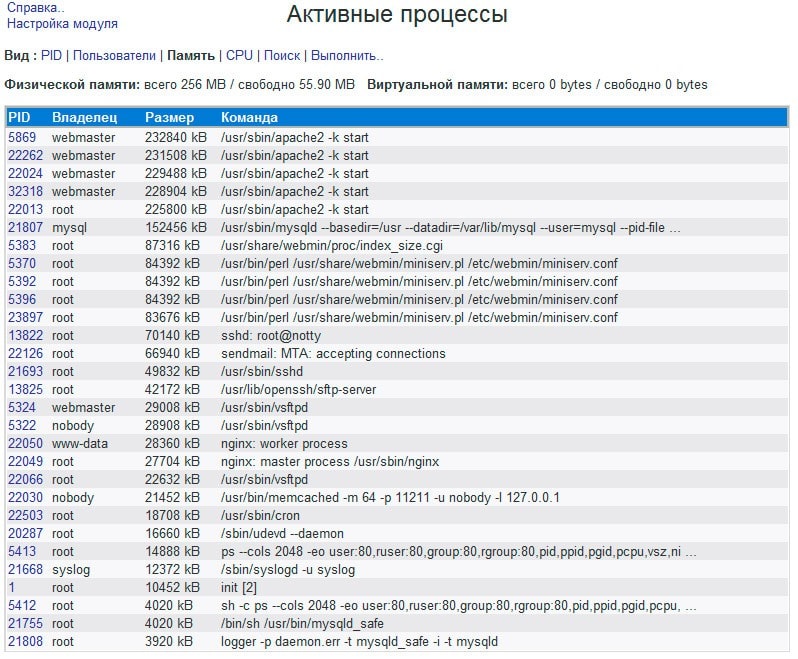Open nginx worker PID 22050
This screenshot has height=659, width=798.
click(25, 443)
